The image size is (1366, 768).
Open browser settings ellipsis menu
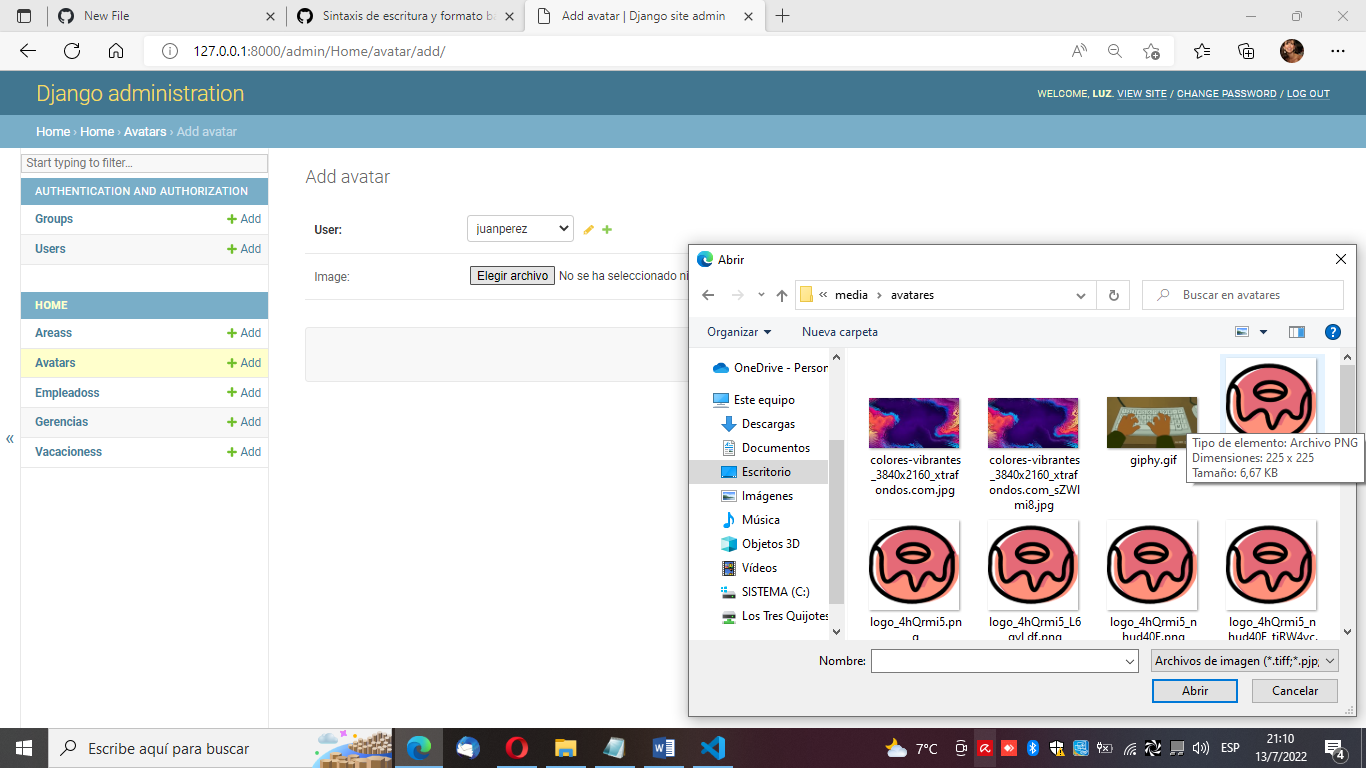pos(1338,51)
